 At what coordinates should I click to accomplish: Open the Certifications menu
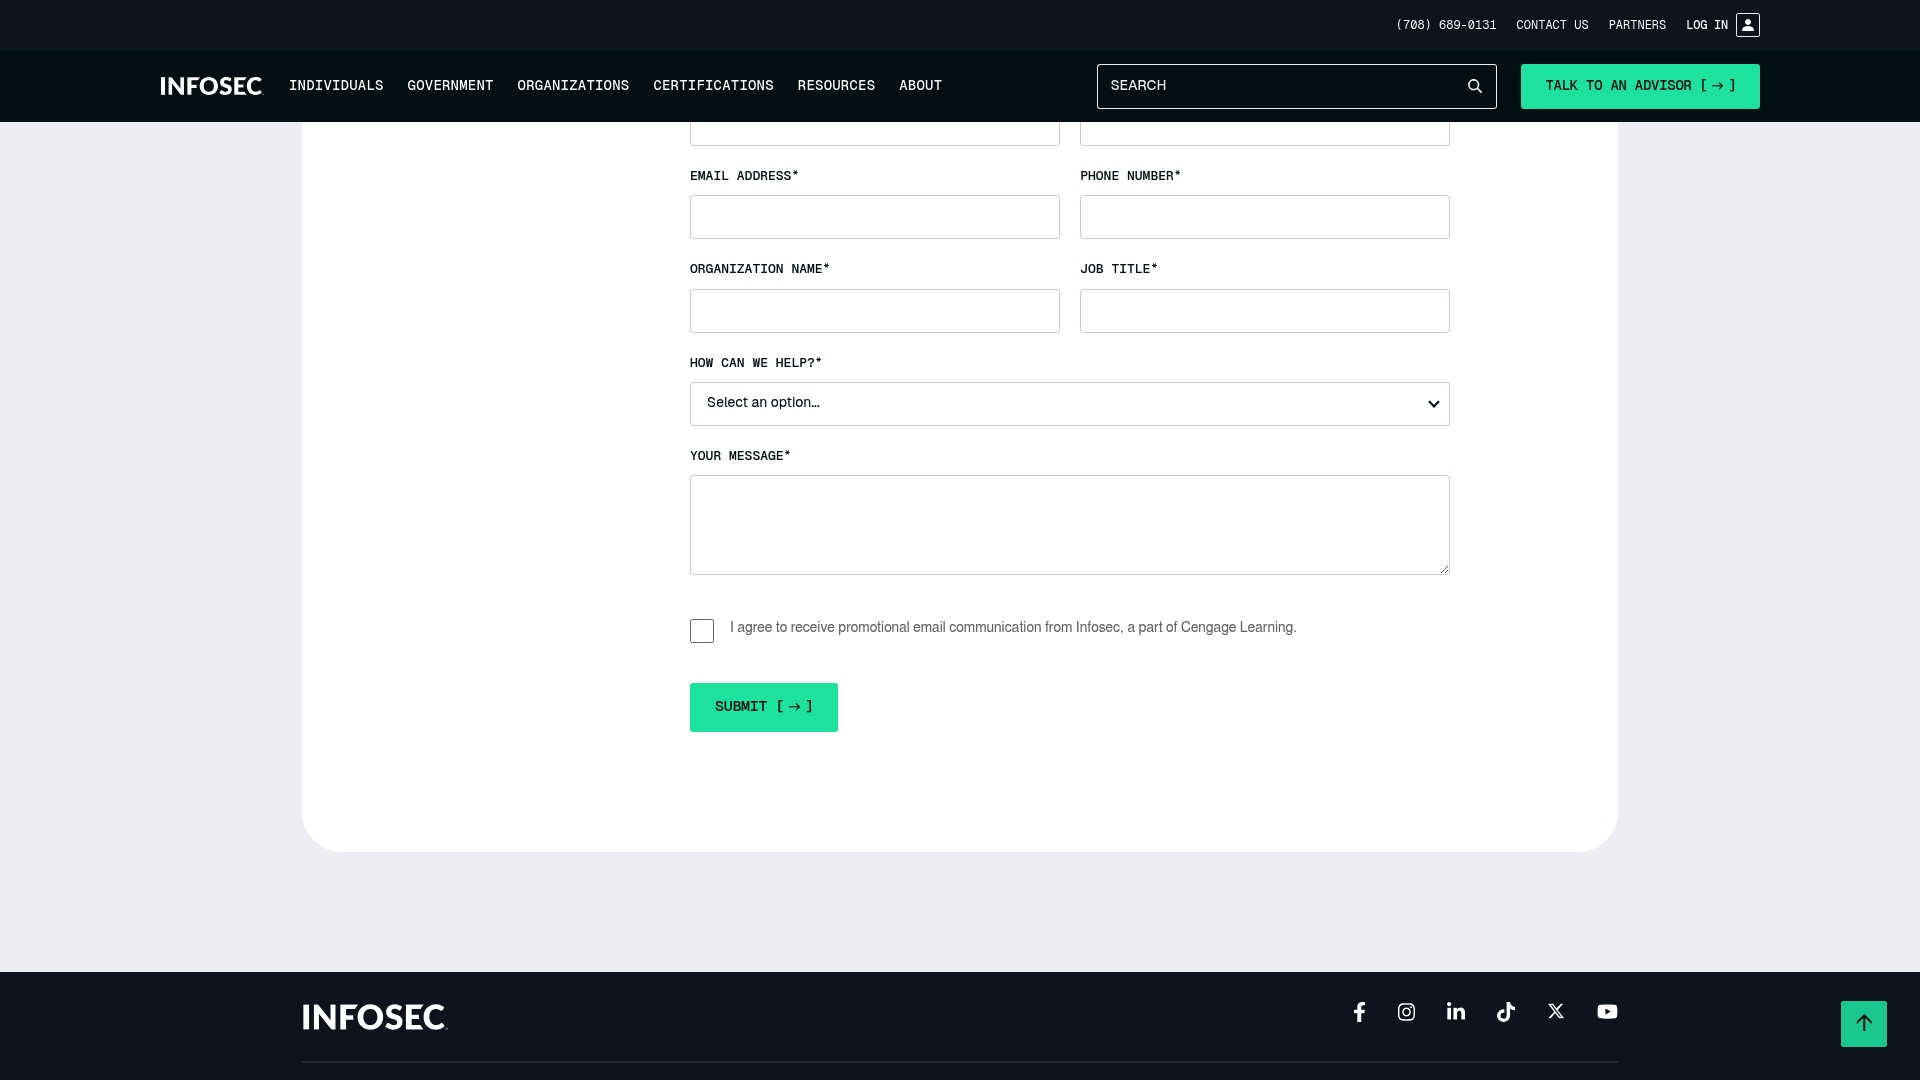(x=713, y=86)
